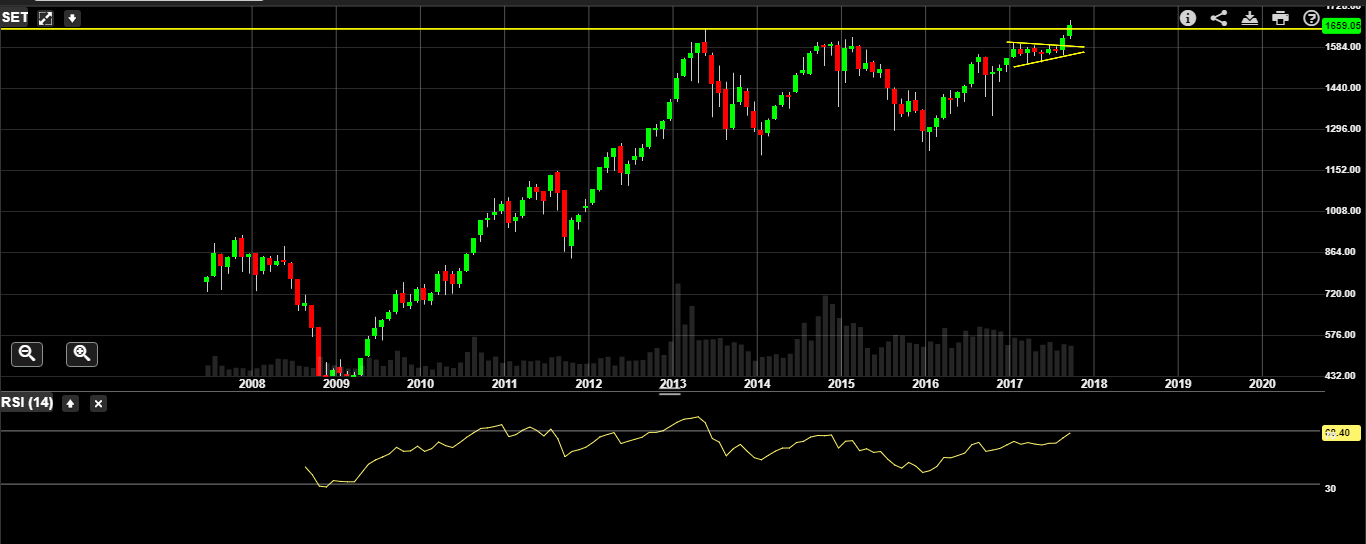Remove the RSI (14) indicator panel
This screenshot has width=1366, height=544.
(x=98, y=403)
